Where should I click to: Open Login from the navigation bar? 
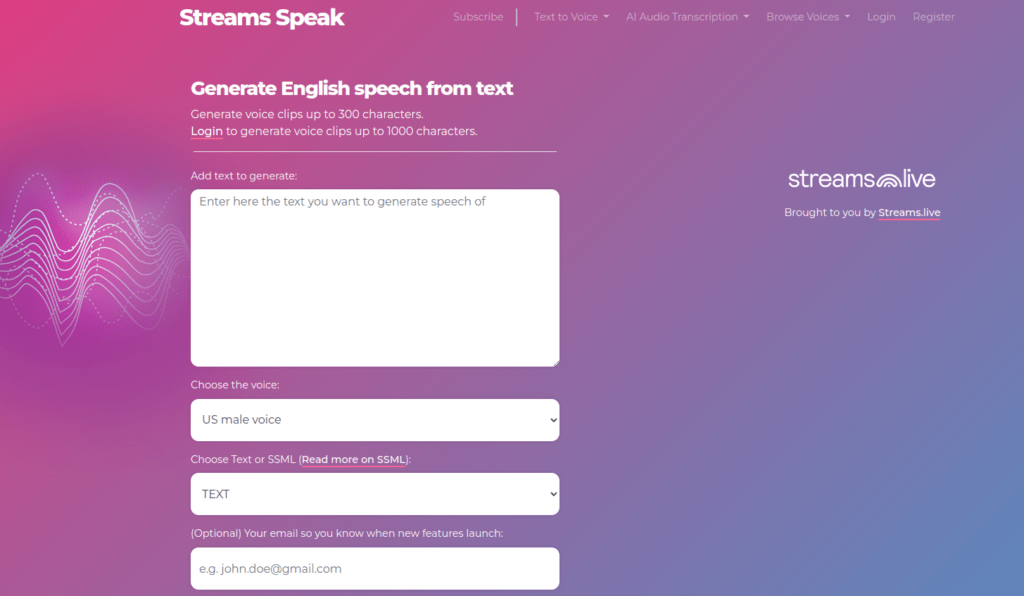881,17
